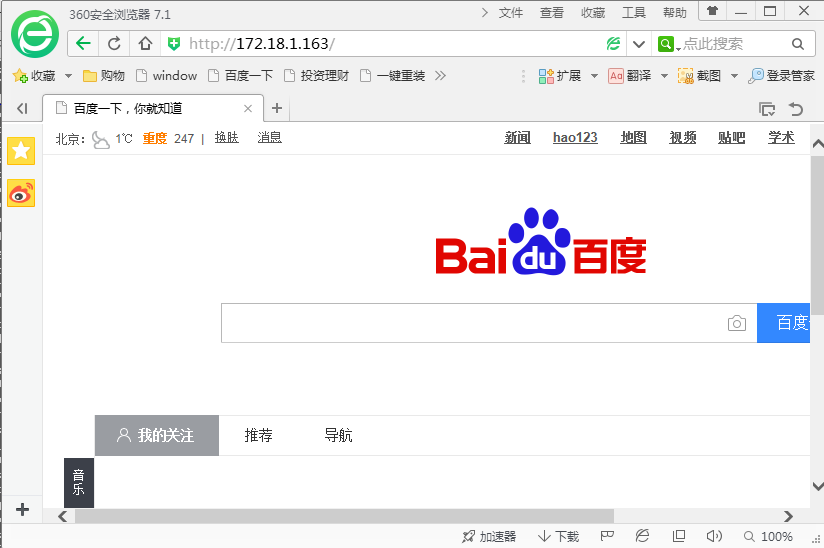Expand the 翻译 dropdown arrow
824x548 pixels.
(664, 76)
